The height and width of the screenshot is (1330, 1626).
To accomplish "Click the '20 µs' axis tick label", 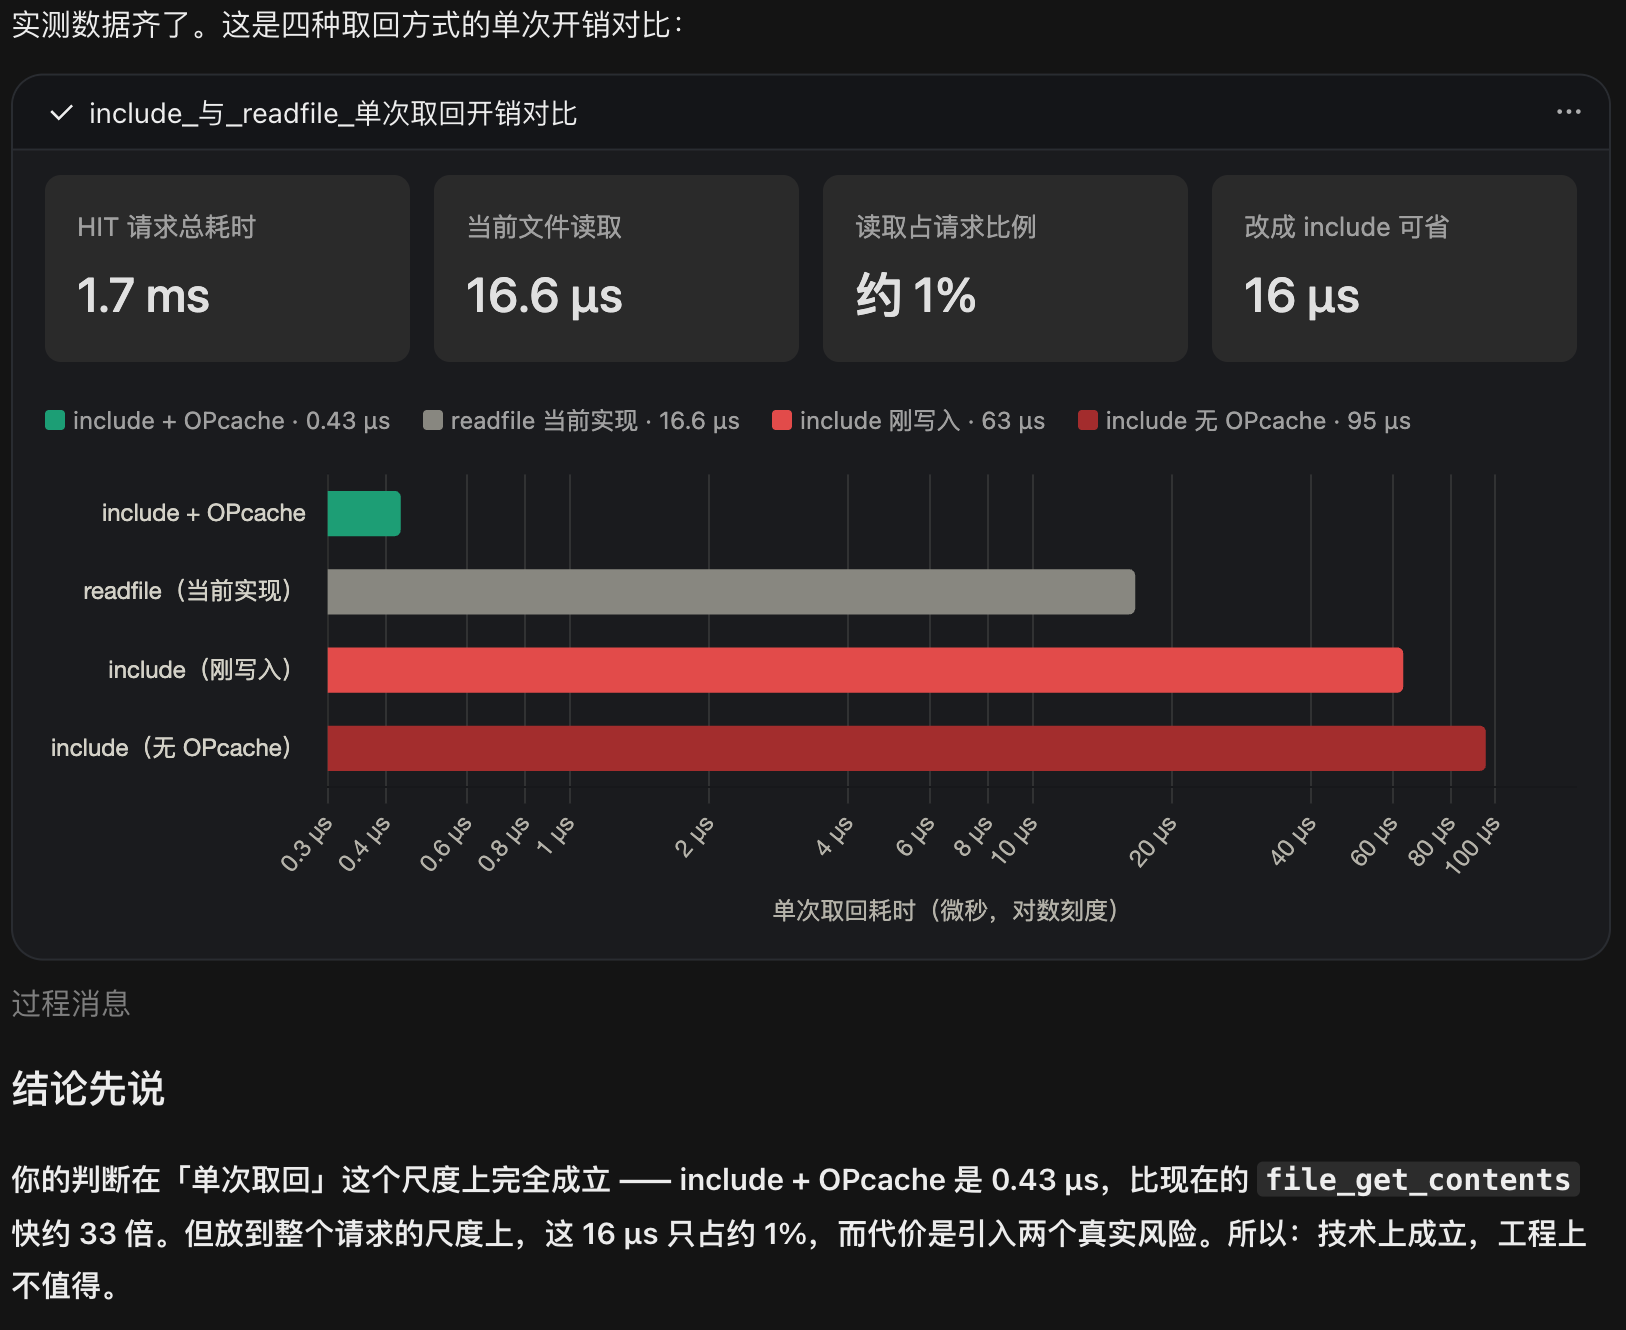I will [1153, 841].
